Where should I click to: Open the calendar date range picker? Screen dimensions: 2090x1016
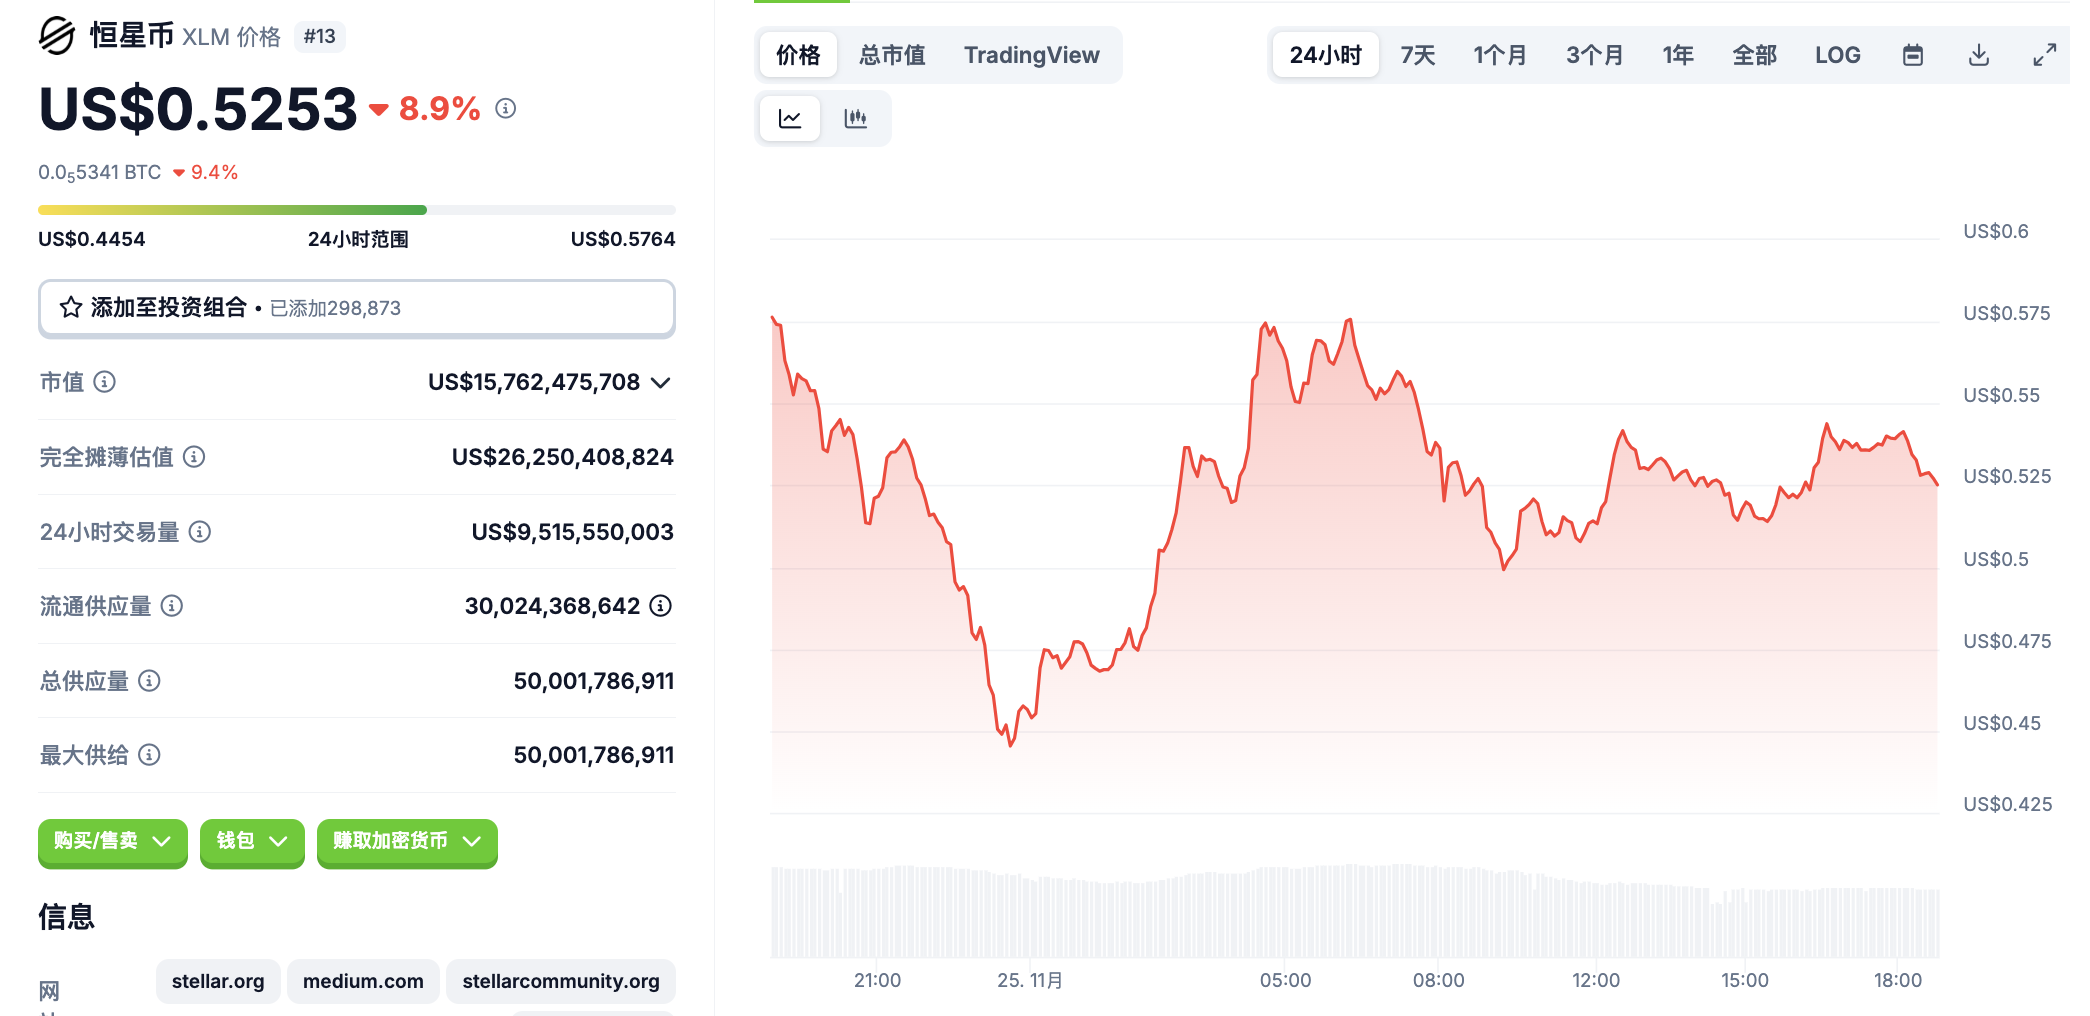click(1912, 55)
